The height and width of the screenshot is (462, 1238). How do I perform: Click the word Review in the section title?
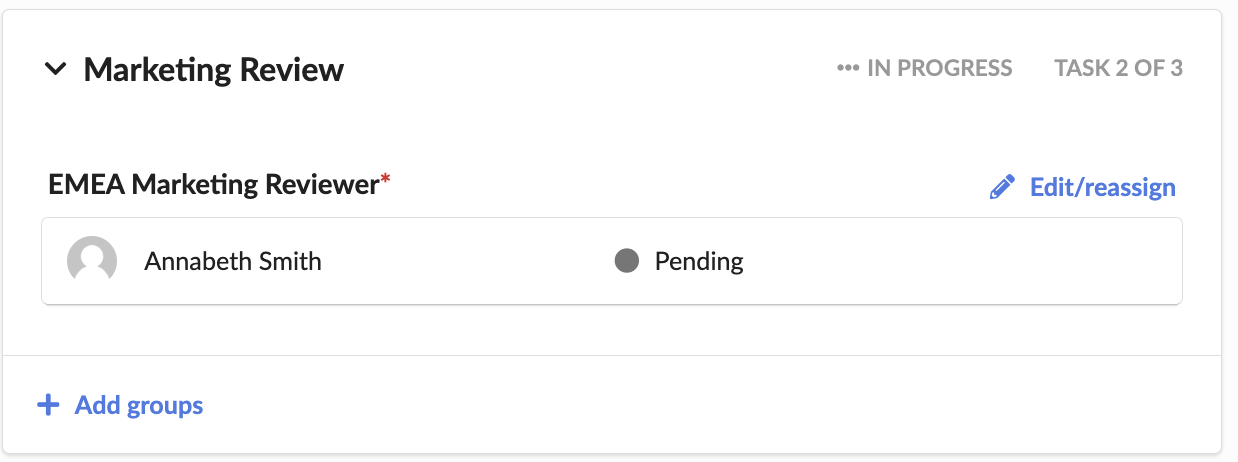click(x=292, y=69)
